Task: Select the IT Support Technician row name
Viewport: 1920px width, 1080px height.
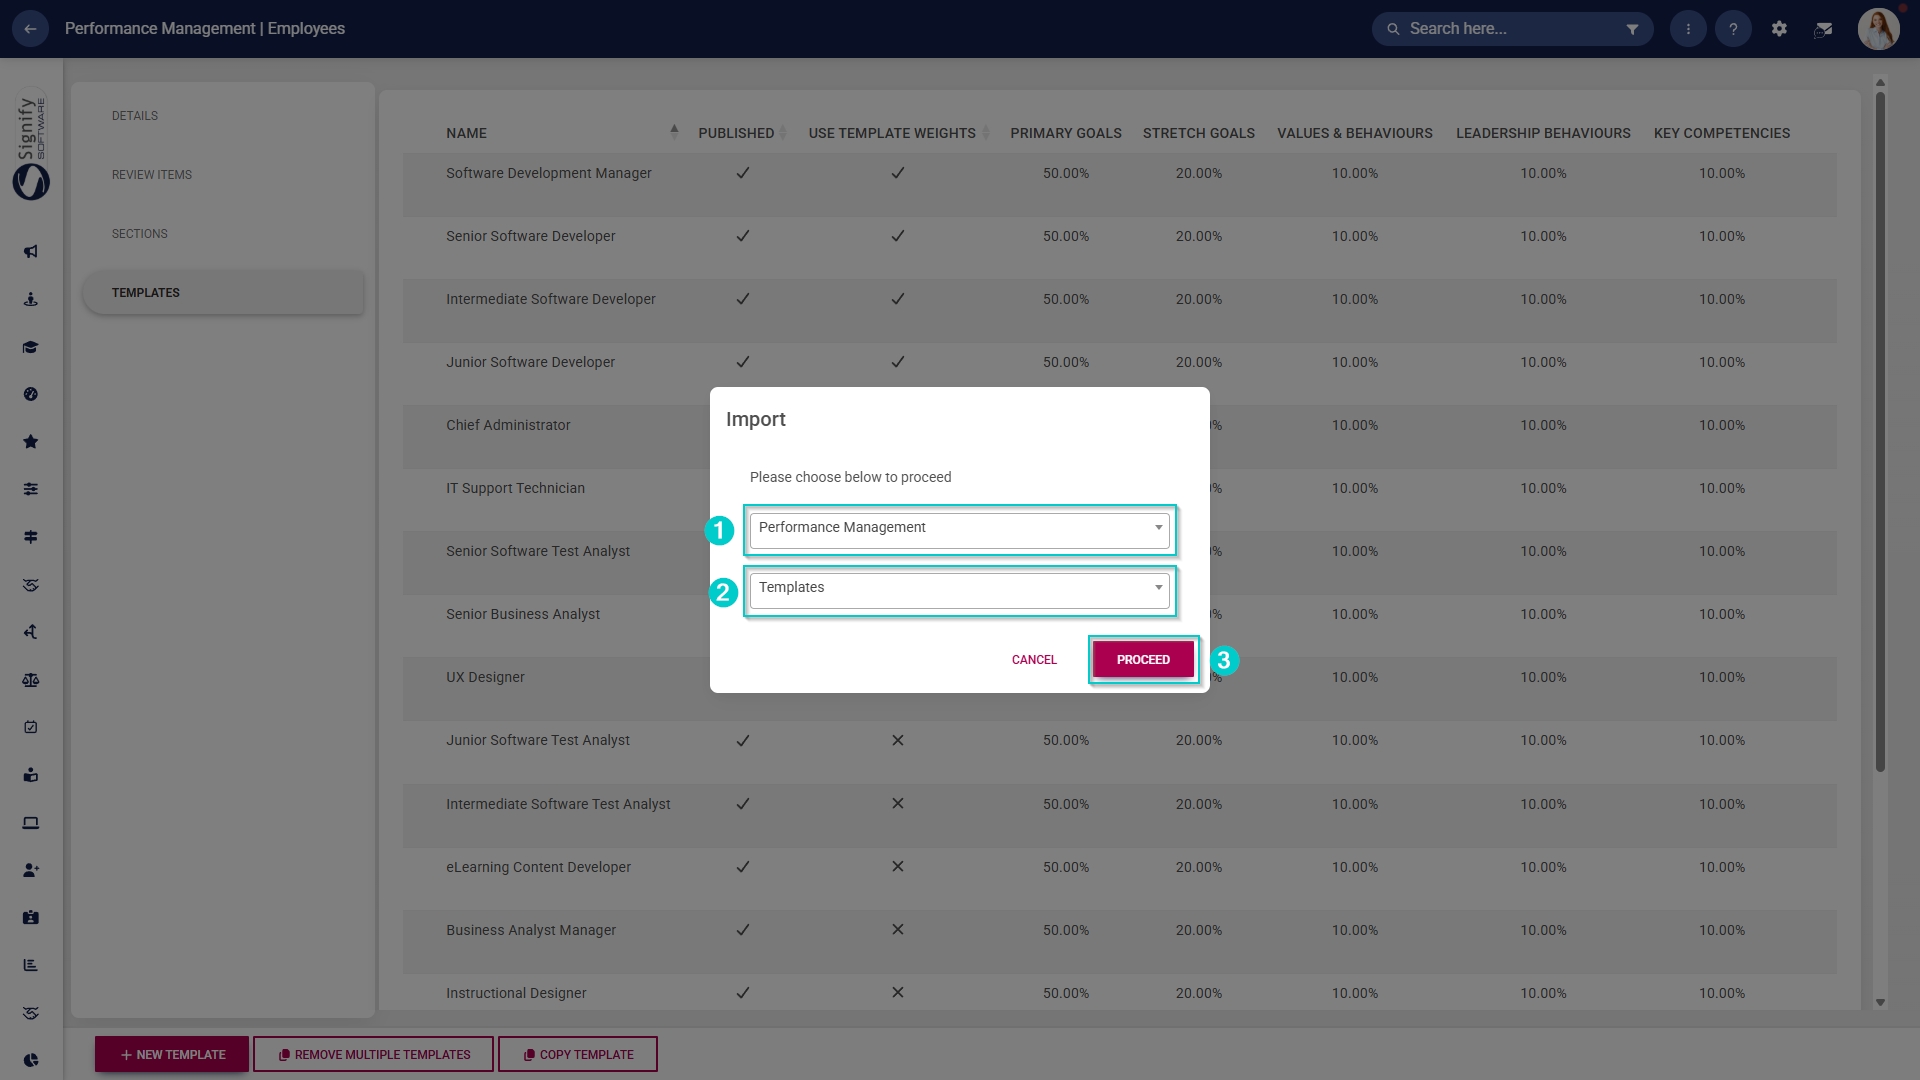Action: tap(515, 488)
